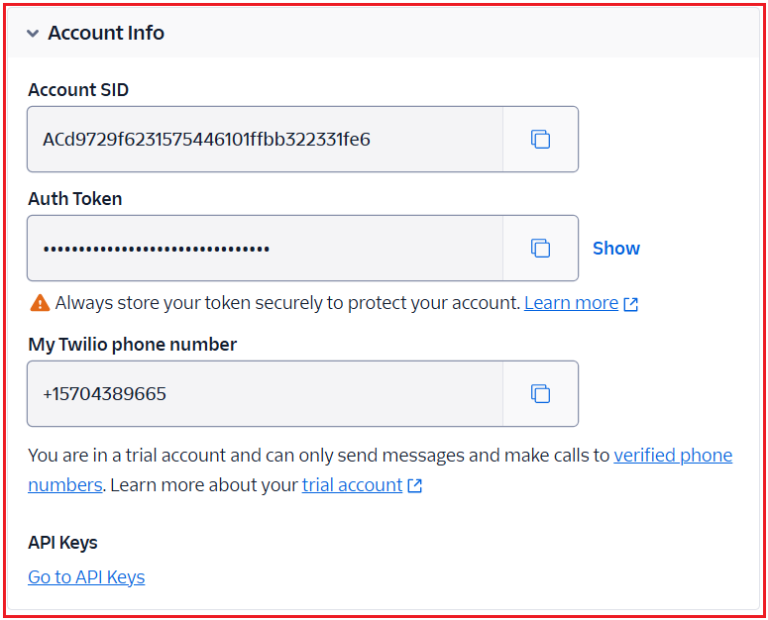
Task: Go to API Keys link
Action: [86, 577]
